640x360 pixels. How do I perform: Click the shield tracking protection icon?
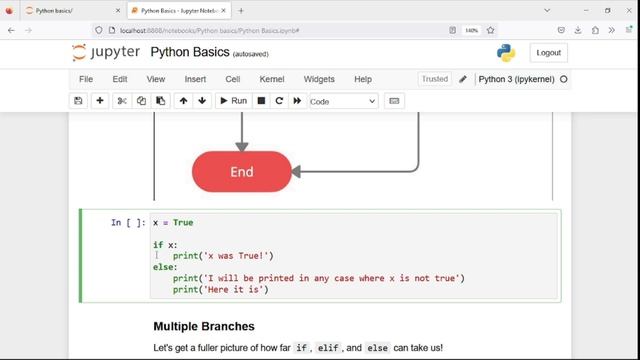99,30
